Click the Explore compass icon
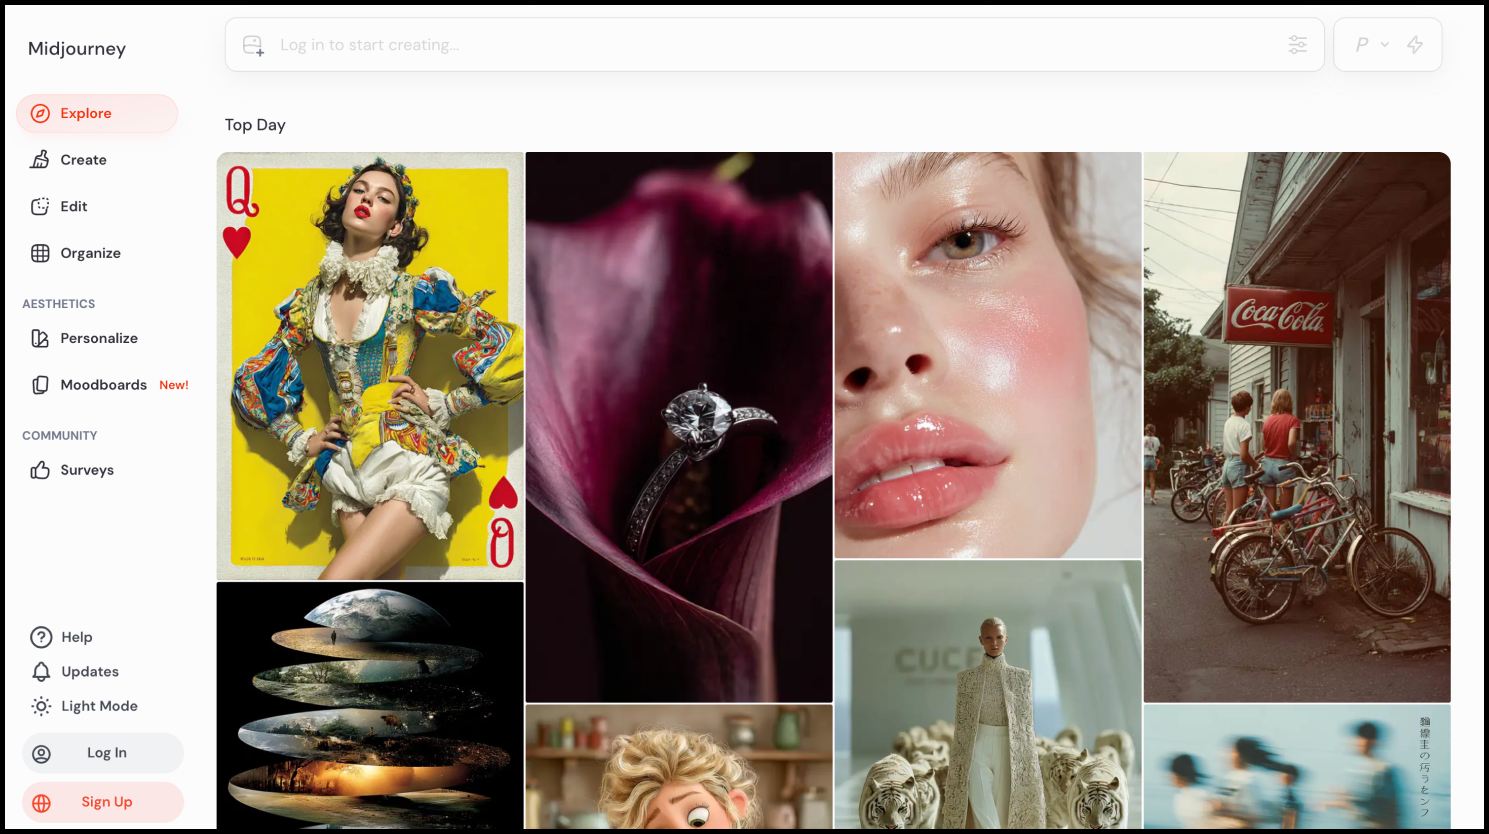 click(x=40, y=114)
